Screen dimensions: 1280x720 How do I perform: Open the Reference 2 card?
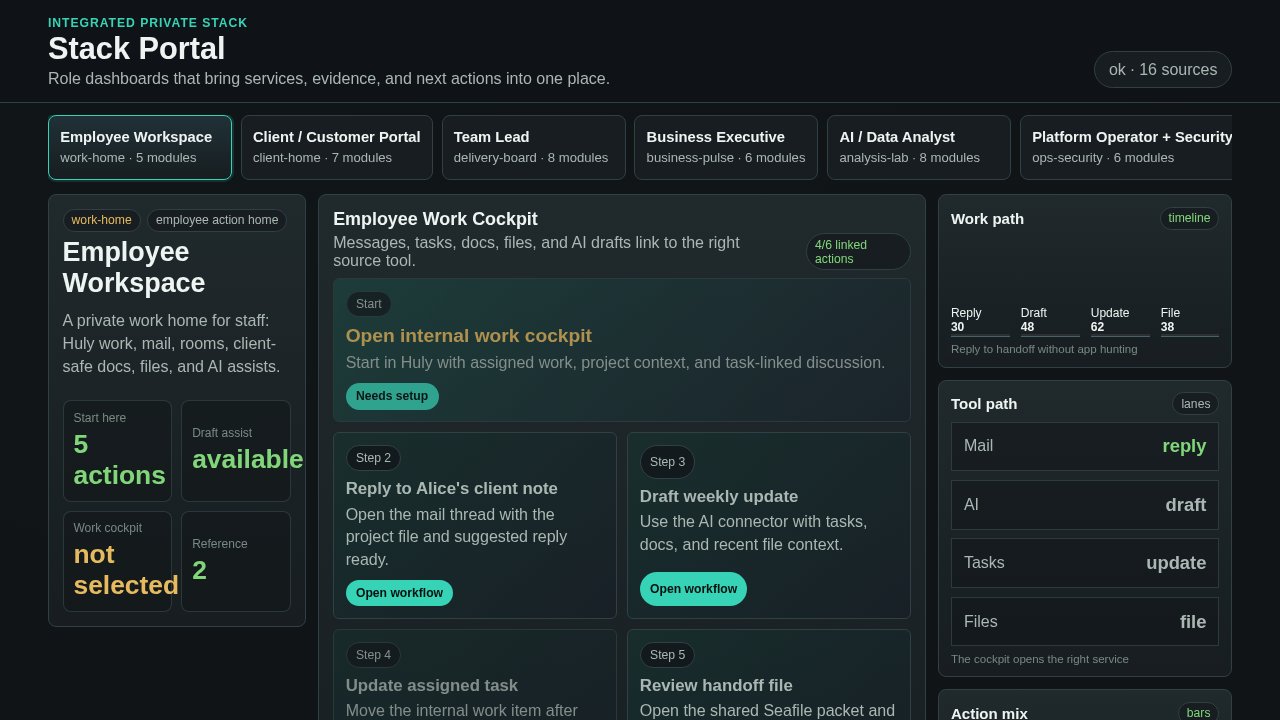(236, 562)
